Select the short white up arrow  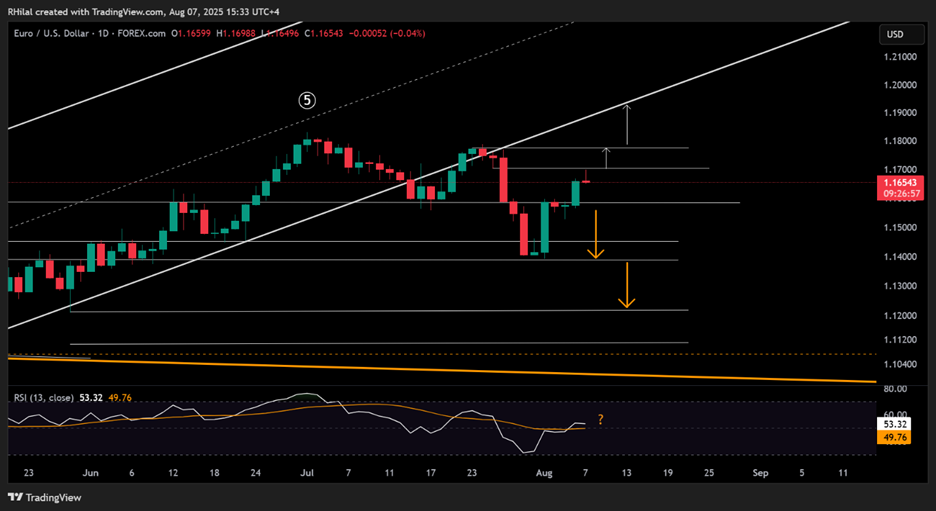coord(605,157)
